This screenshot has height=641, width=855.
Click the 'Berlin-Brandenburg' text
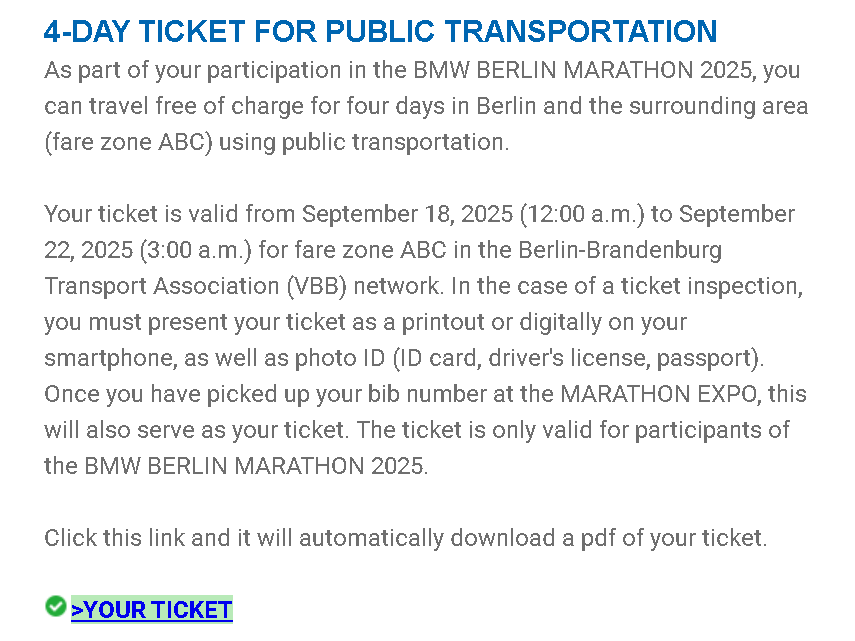click(619, 250)
